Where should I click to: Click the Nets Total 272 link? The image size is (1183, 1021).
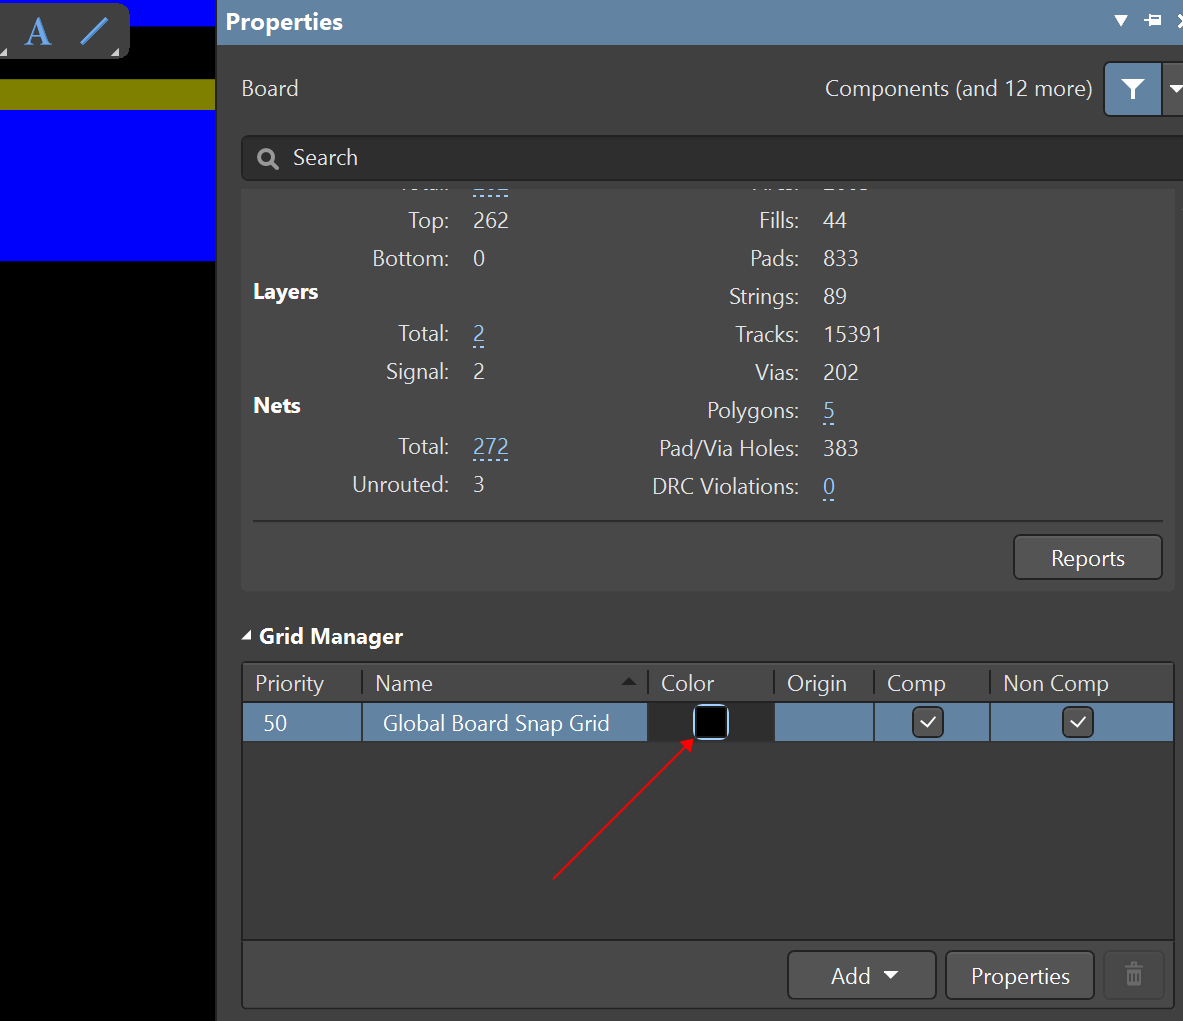pos(490,447)
